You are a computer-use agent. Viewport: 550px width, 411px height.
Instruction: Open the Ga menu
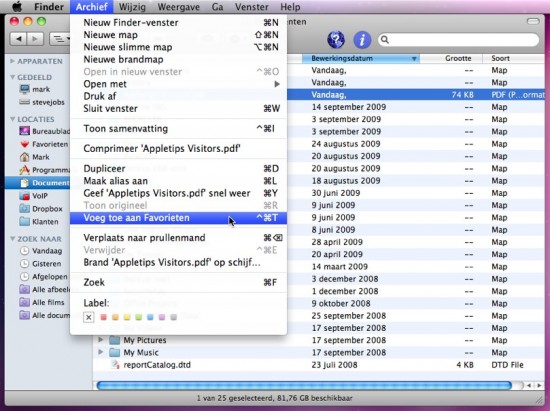217,7
